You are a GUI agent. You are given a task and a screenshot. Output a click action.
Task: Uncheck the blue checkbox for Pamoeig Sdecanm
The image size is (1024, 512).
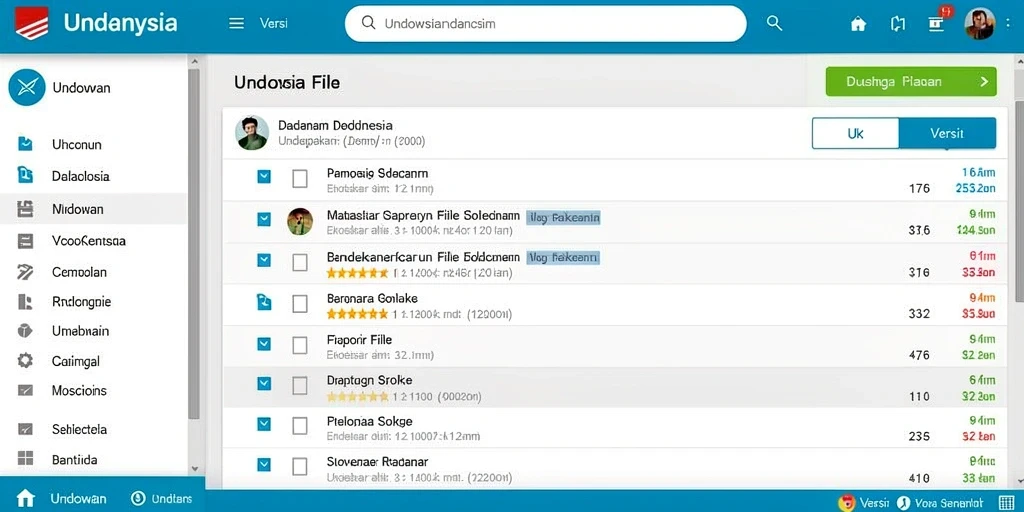[264, 176]
